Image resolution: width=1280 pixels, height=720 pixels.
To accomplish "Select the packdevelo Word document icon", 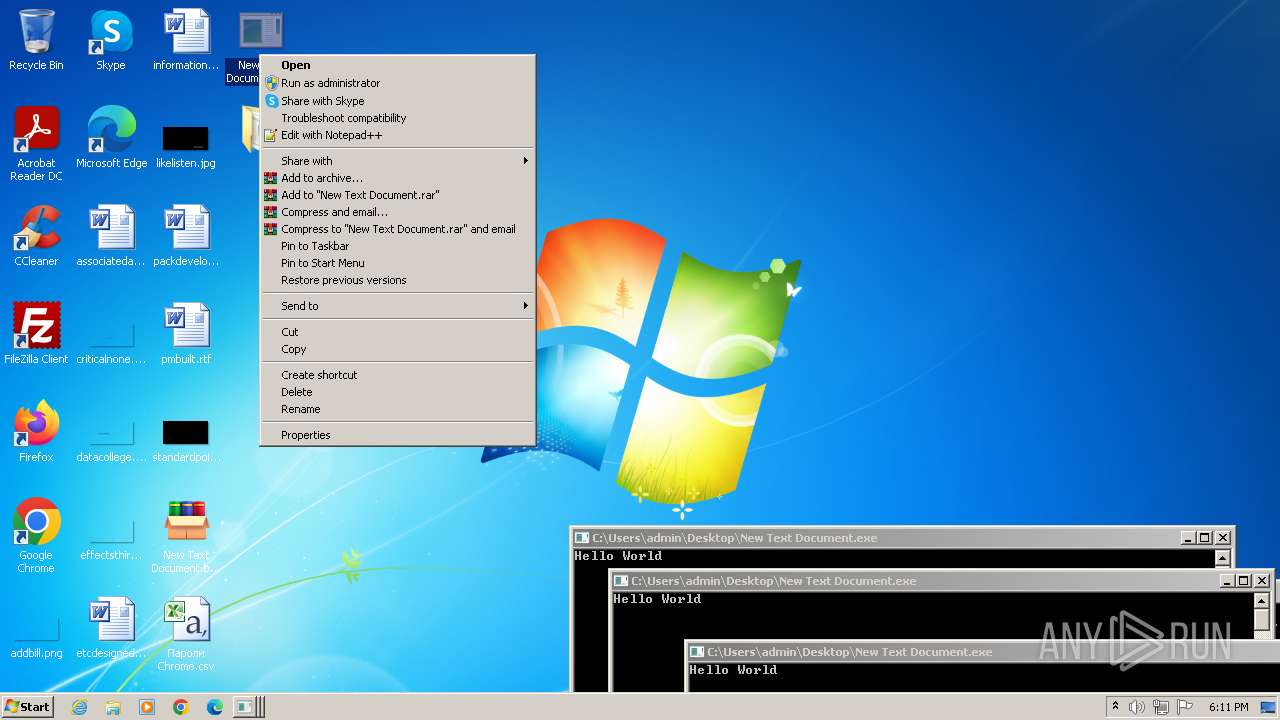I will coord(186,236).
